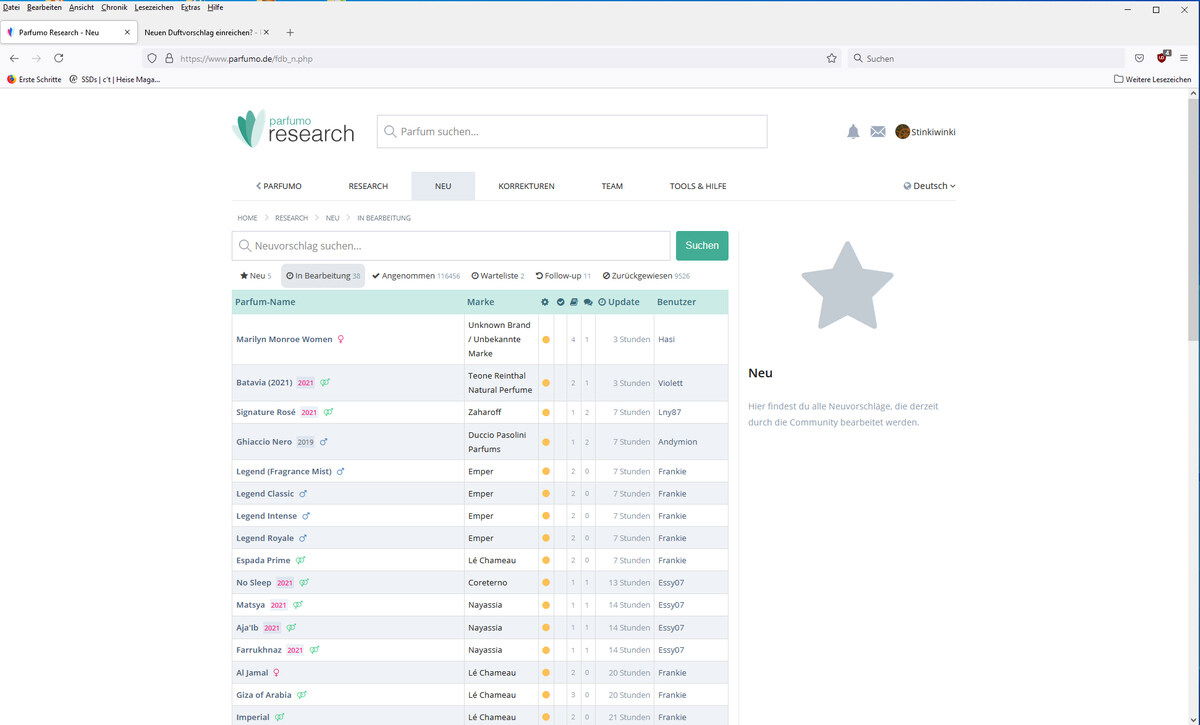Click the checkmark column header icon
The width and height of the screenshot is (1200, 725).
pos(560,302)
